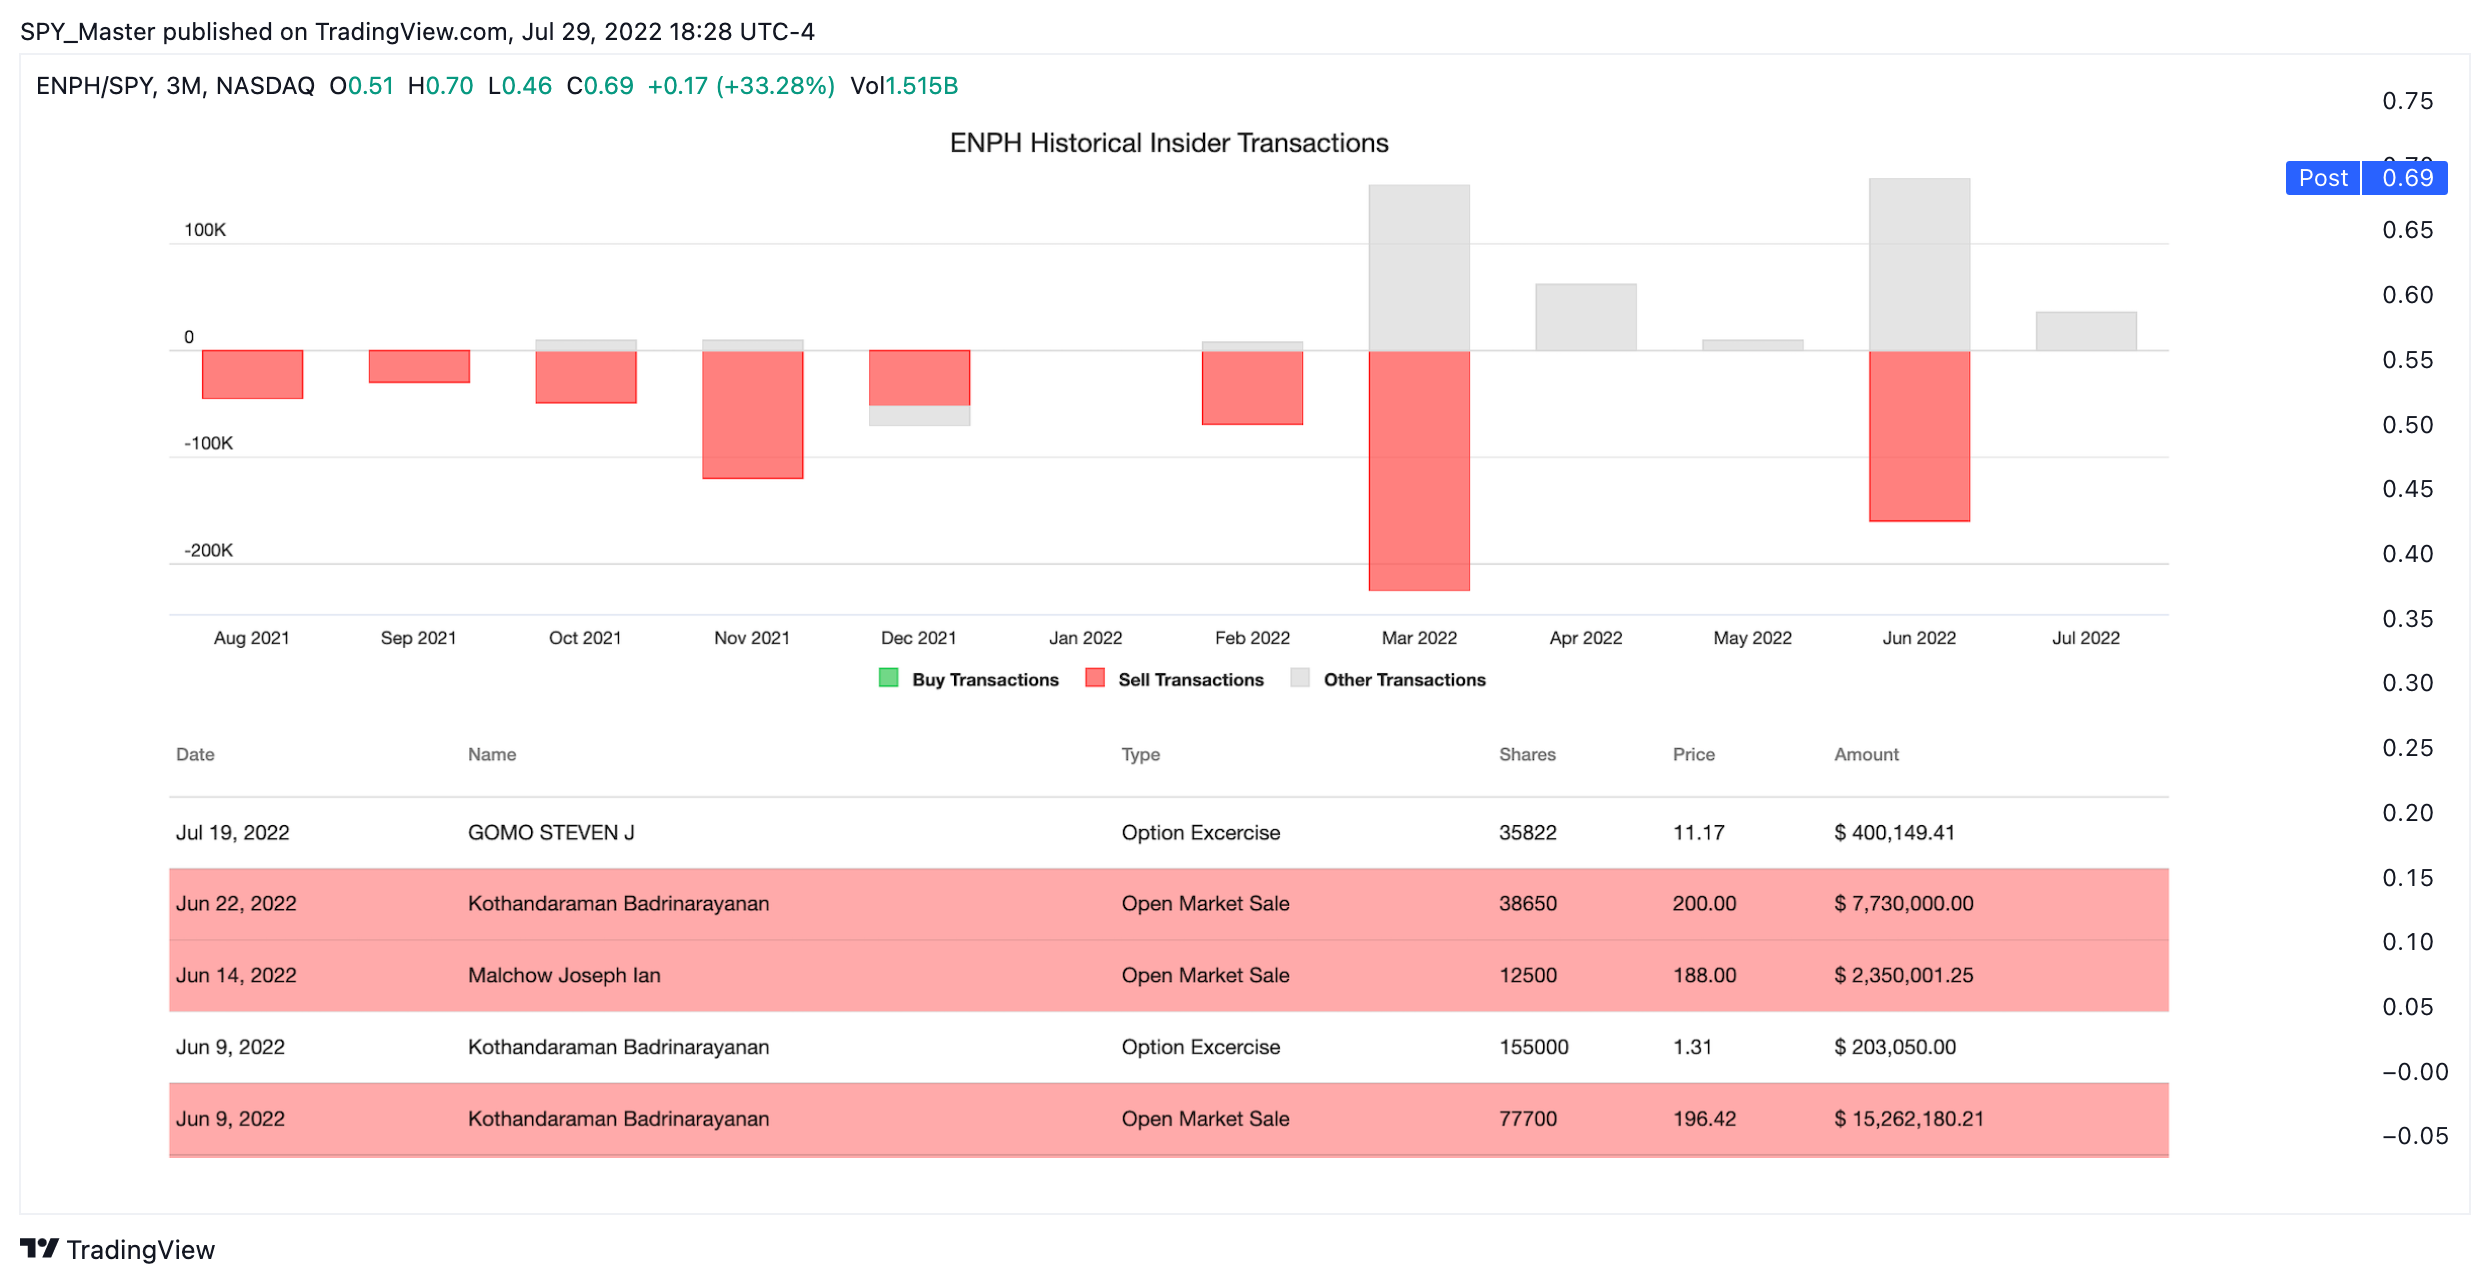Click Option Excercise type in Jul 19 row
This screenshot has height=1284, width=2490.
pos(1200,833)
